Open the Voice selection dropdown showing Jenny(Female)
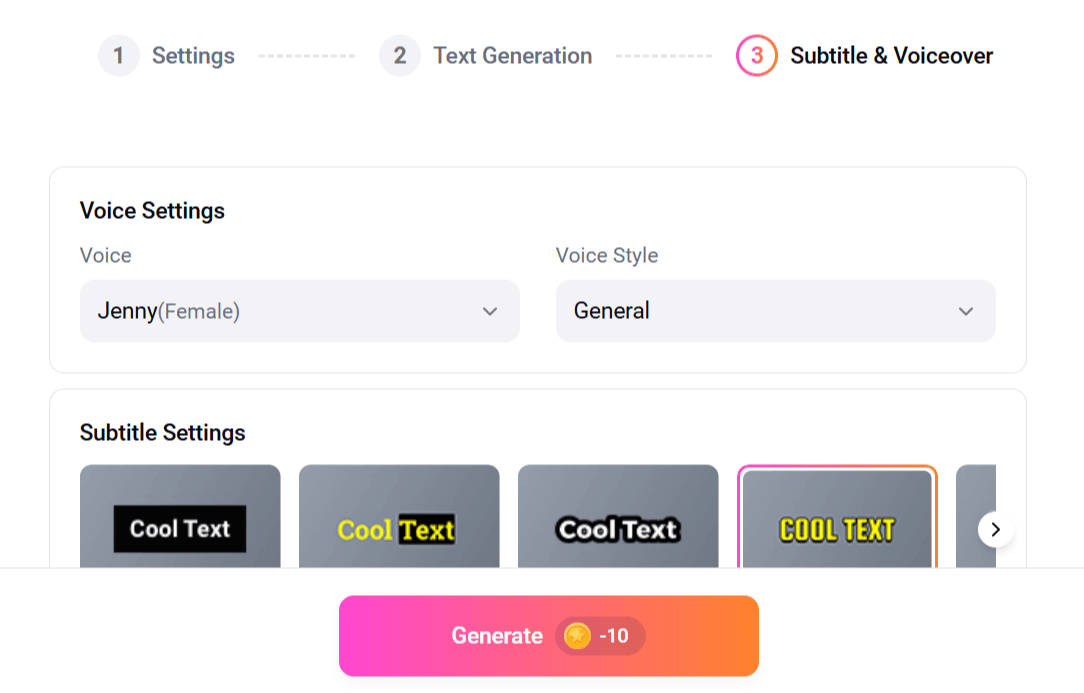This screenshot has width=1084, height=693. click(300, 311)
